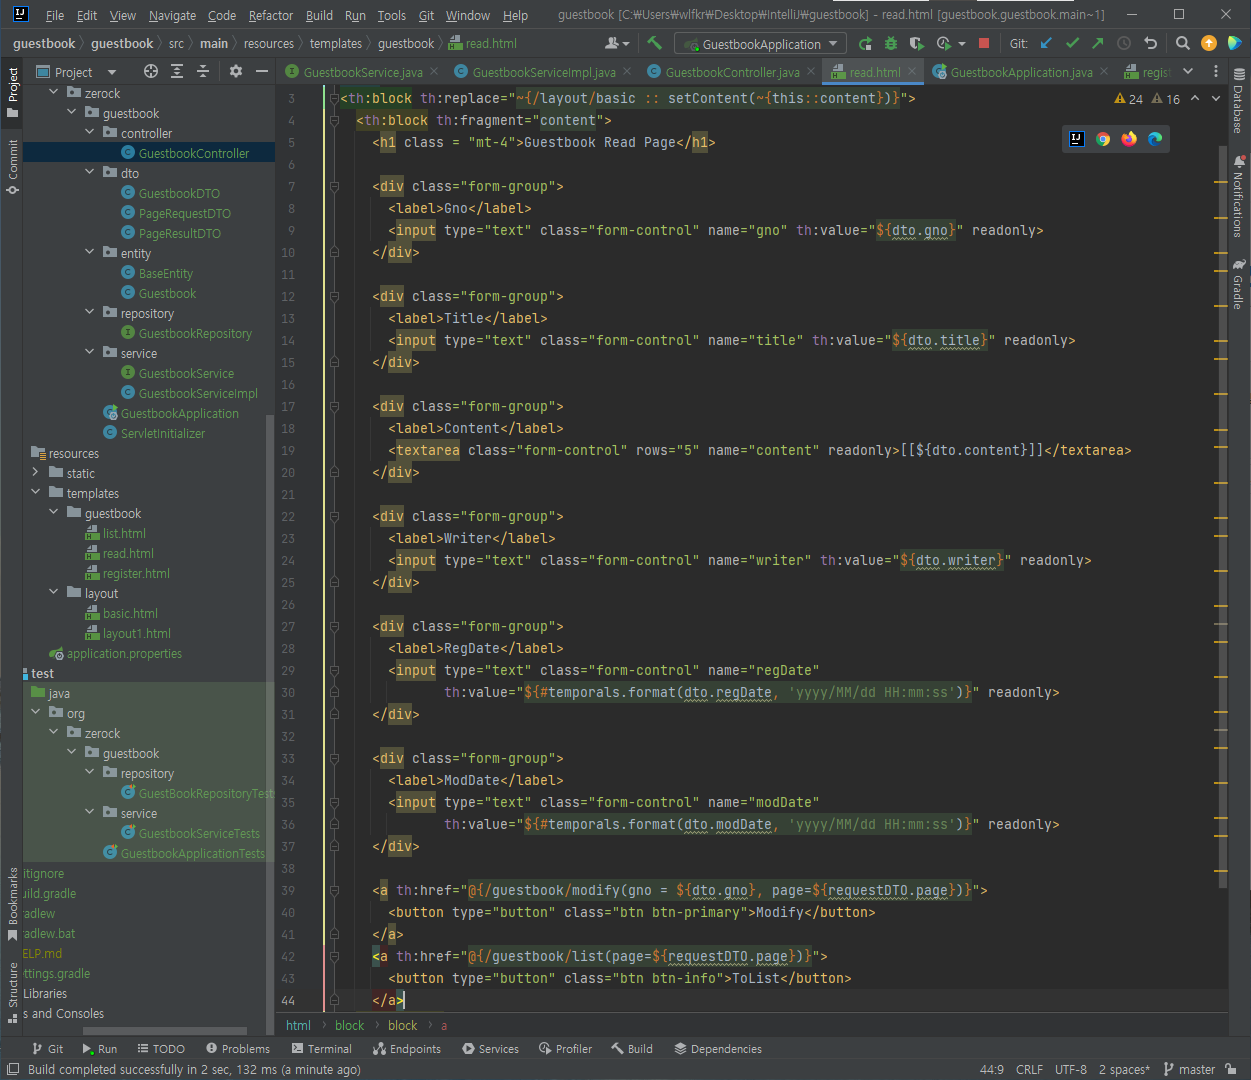Open preview in Edge browser icon
Screen dimensions: 1251x1080
(x=1155, y=139)
